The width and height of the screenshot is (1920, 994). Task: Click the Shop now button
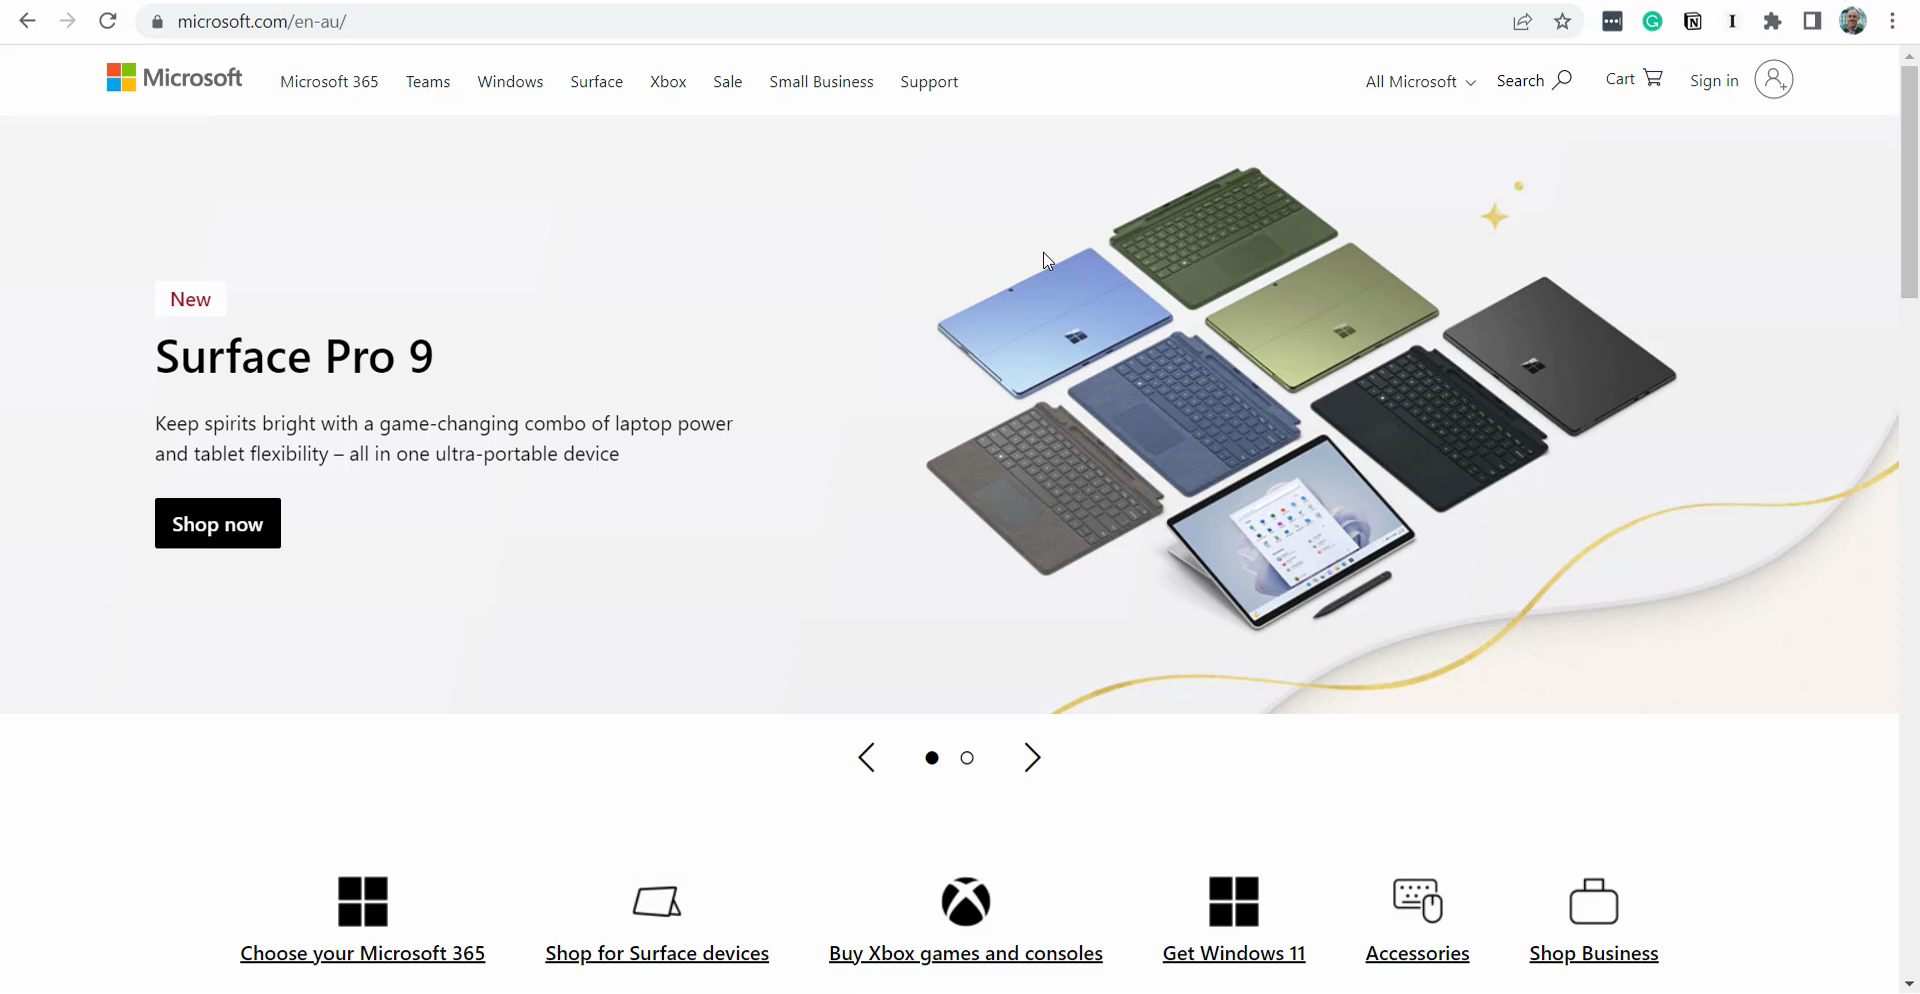click(218, 524)
